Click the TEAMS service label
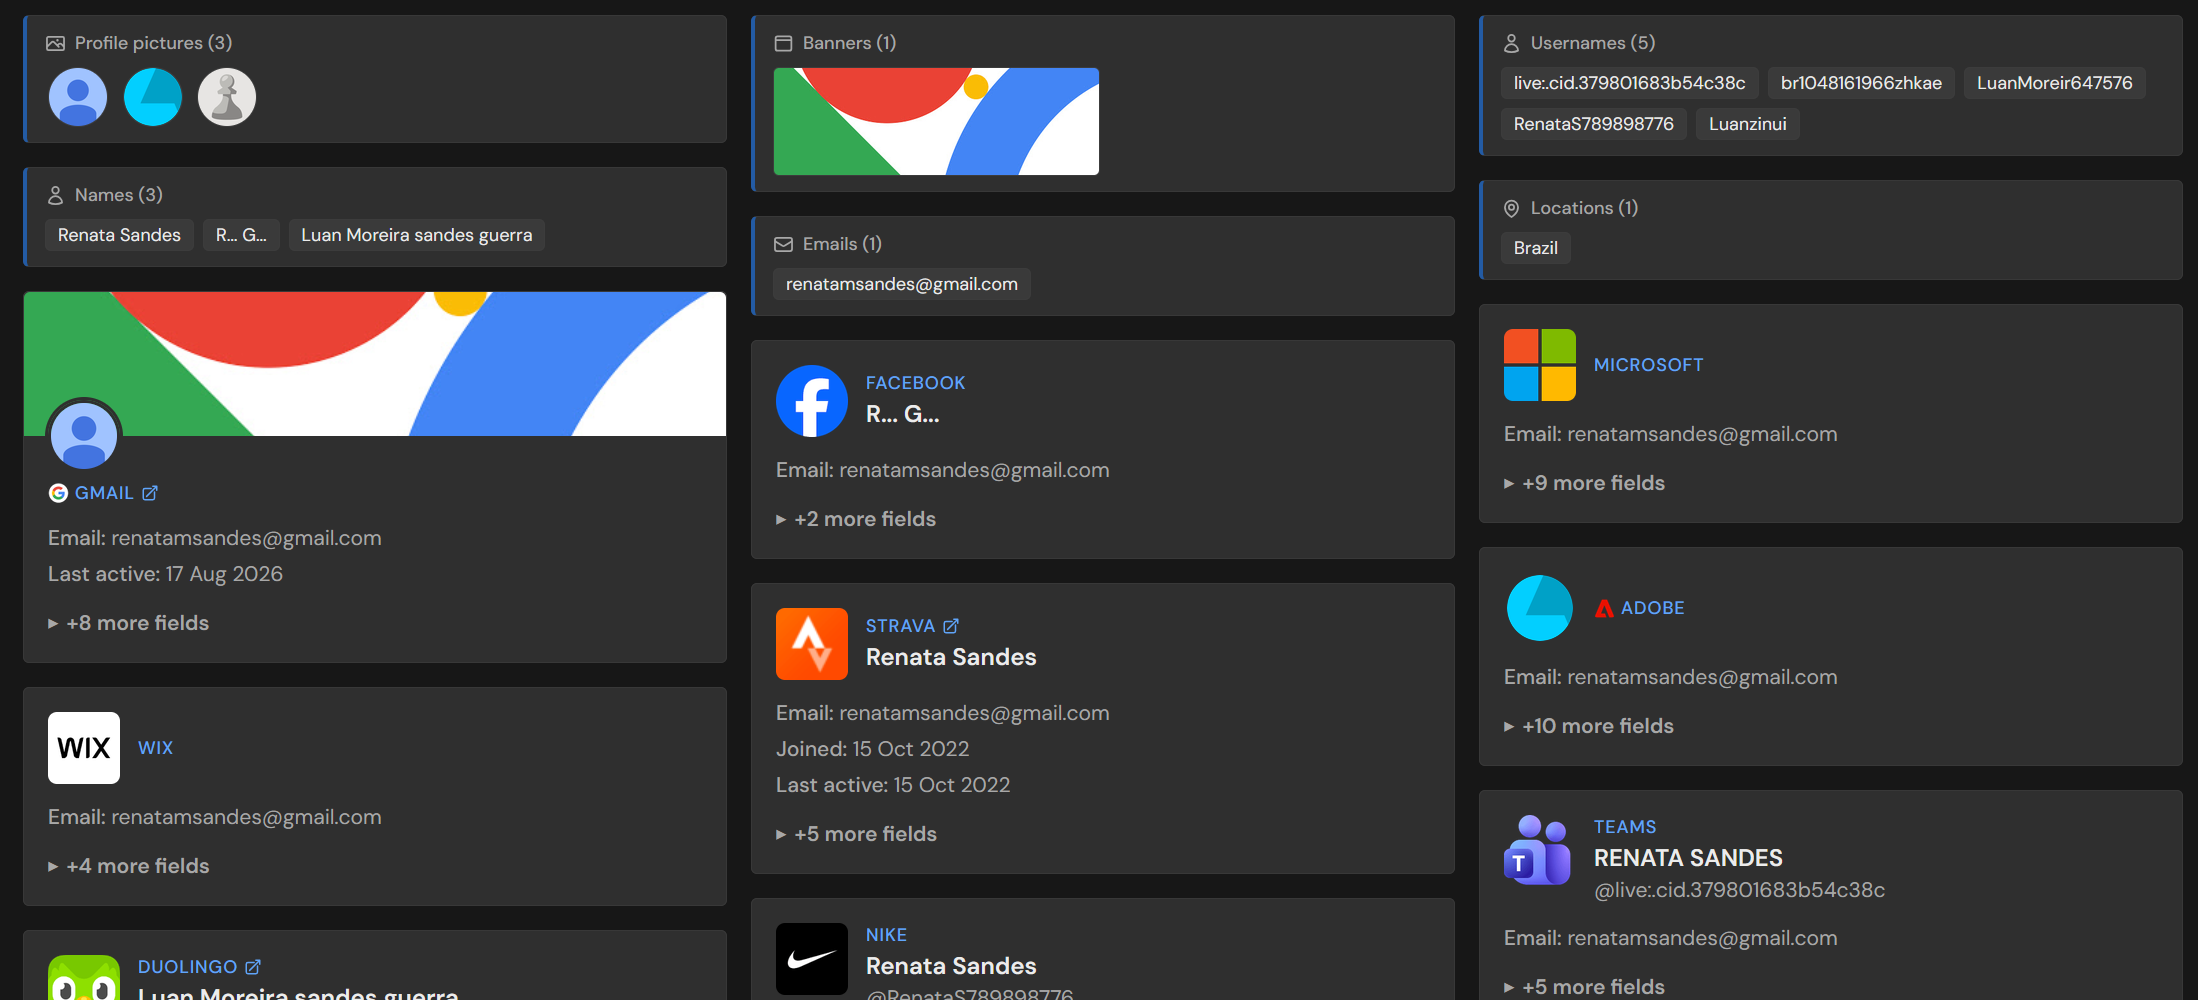 click(x=1625, y=827)
